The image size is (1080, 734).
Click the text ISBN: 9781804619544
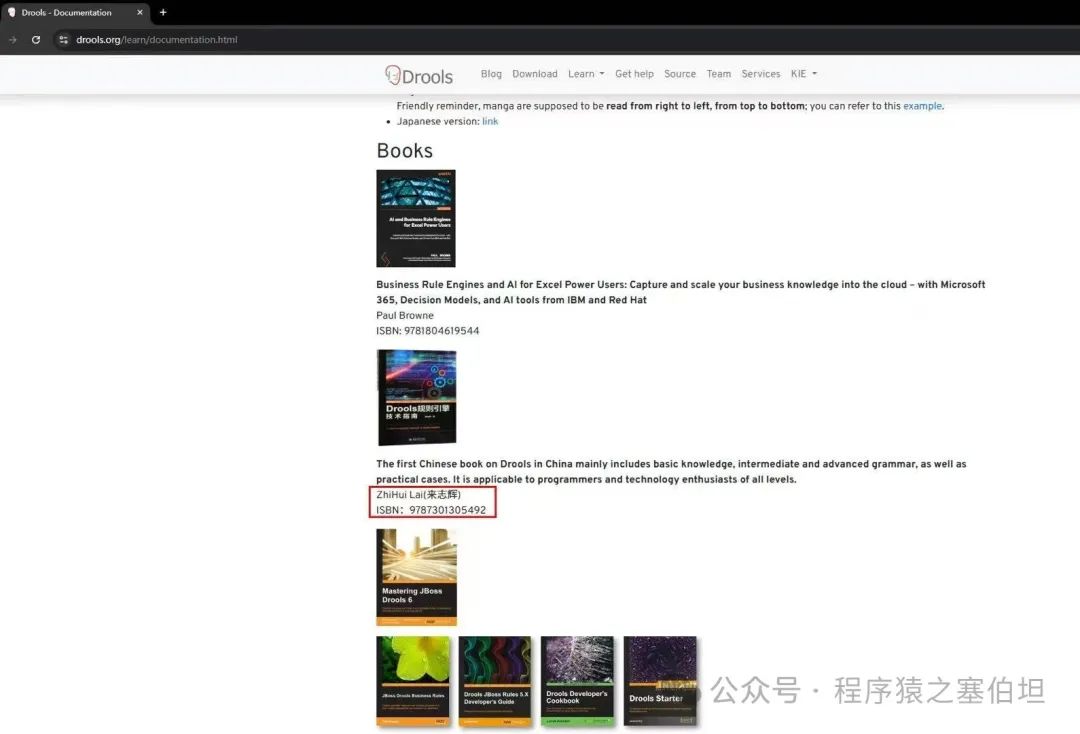[x=428, y=331]
